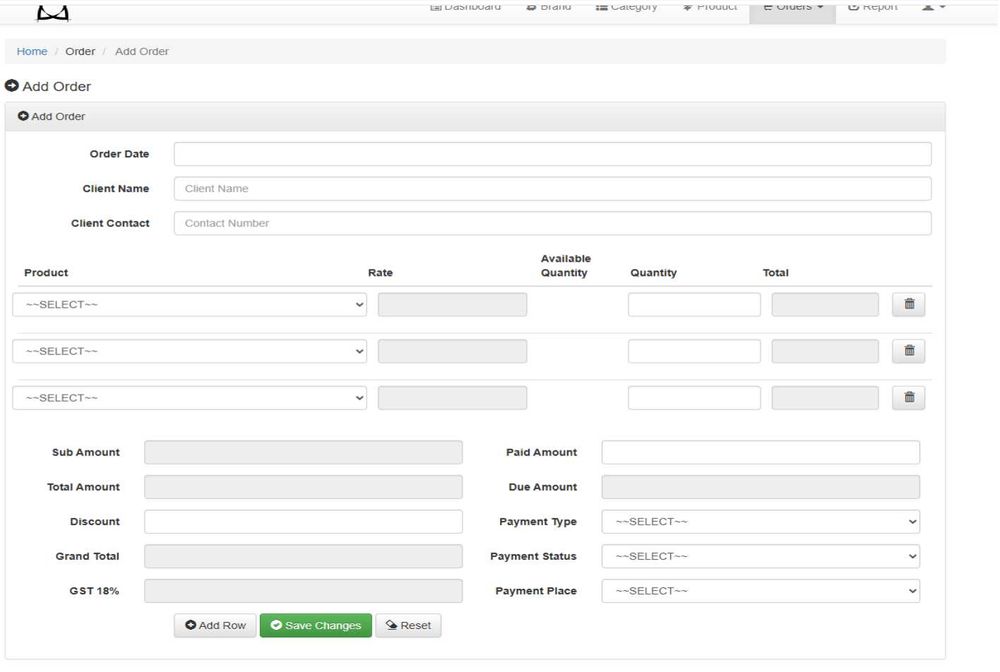
Task: Open the Brand page from navbar
Action: (548, 6)
